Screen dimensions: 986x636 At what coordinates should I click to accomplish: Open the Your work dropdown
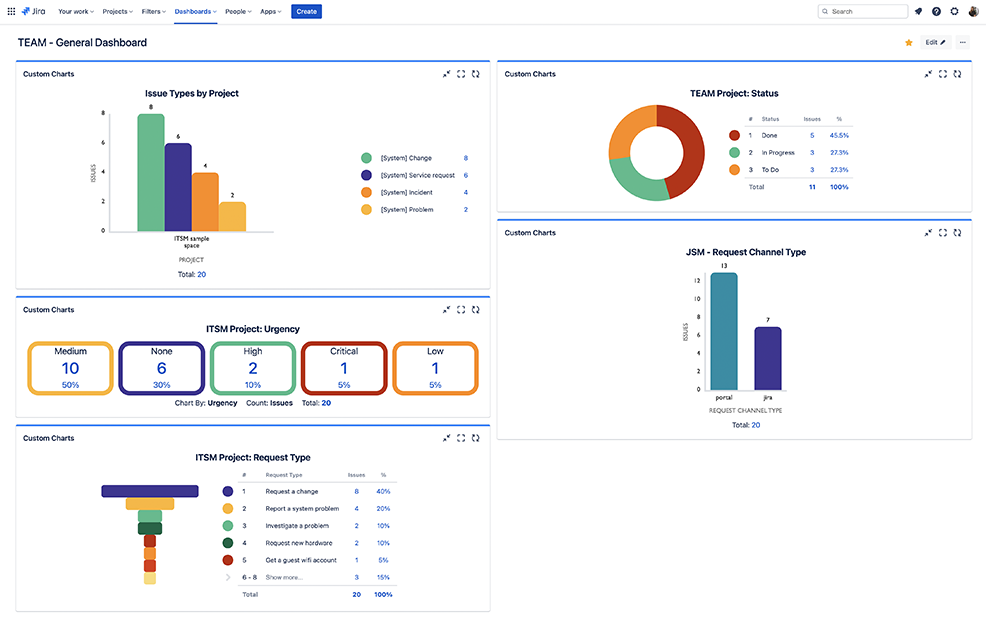pos(76,11)
